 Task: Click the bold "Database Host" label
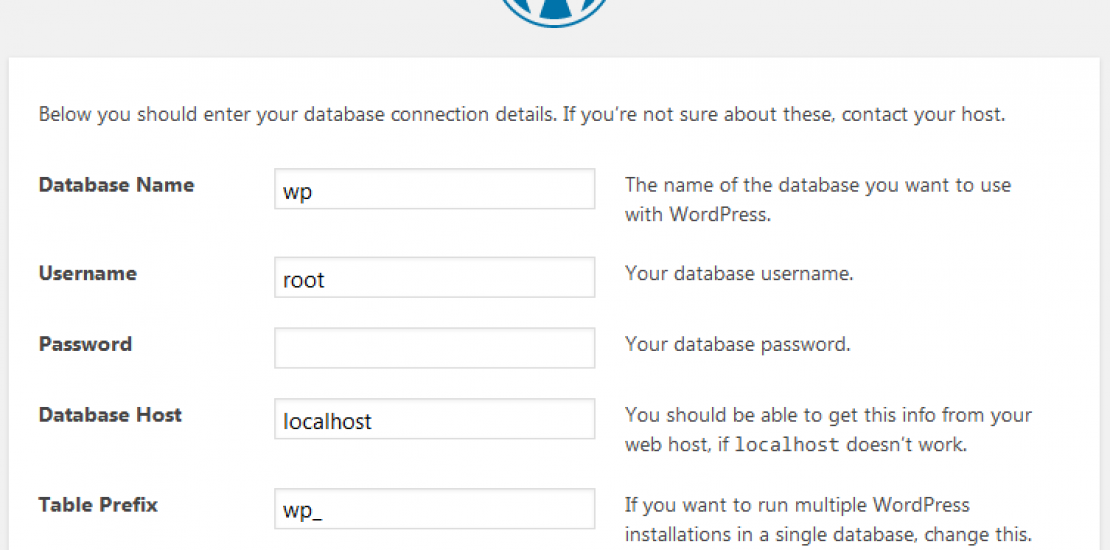pyautogui.click(x=110, y=415)
